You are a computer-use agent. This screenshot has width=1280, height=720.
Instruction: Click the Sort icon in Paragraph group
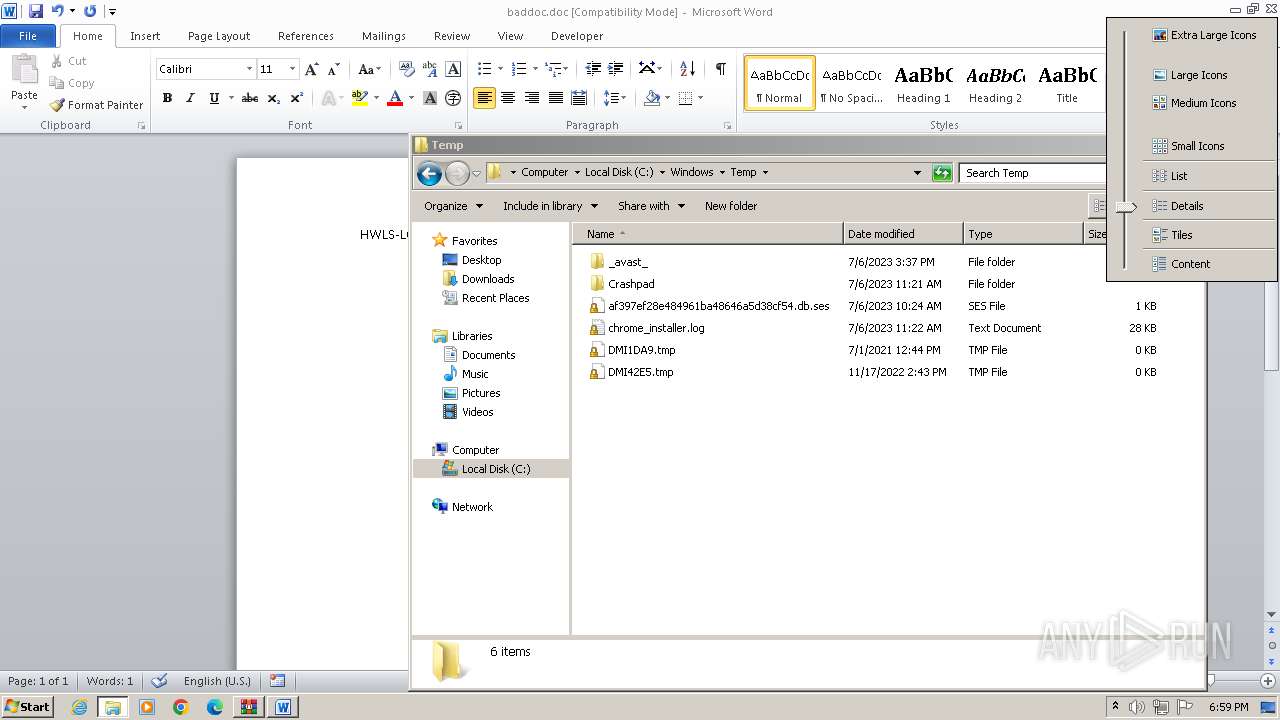pos(687,69)
